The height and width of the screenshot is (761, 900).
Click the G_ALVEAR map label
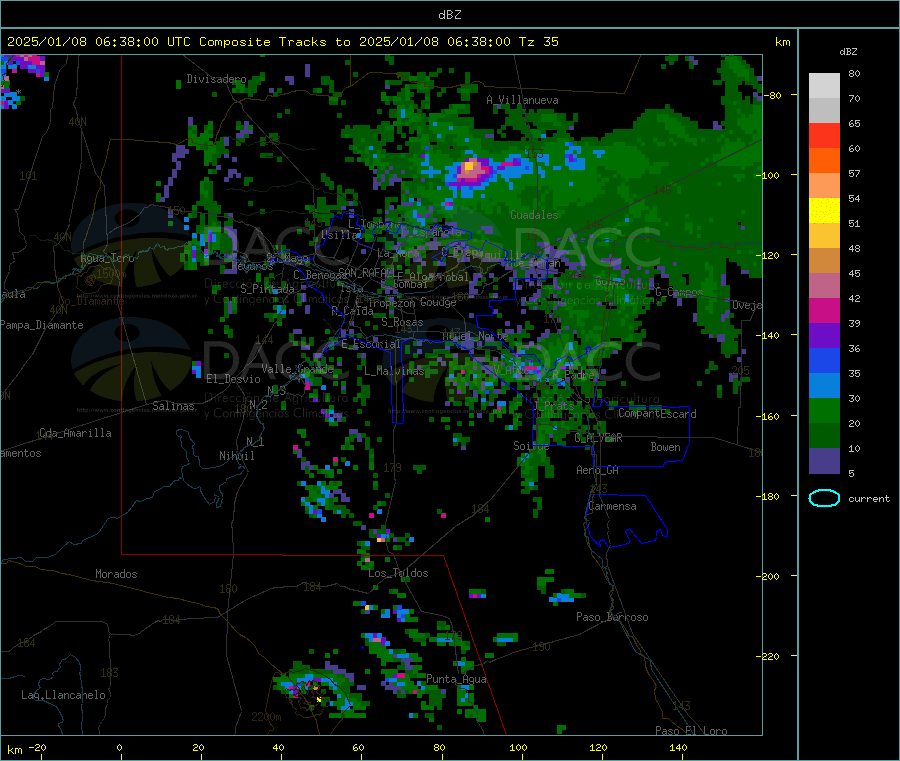pos(598,438)
